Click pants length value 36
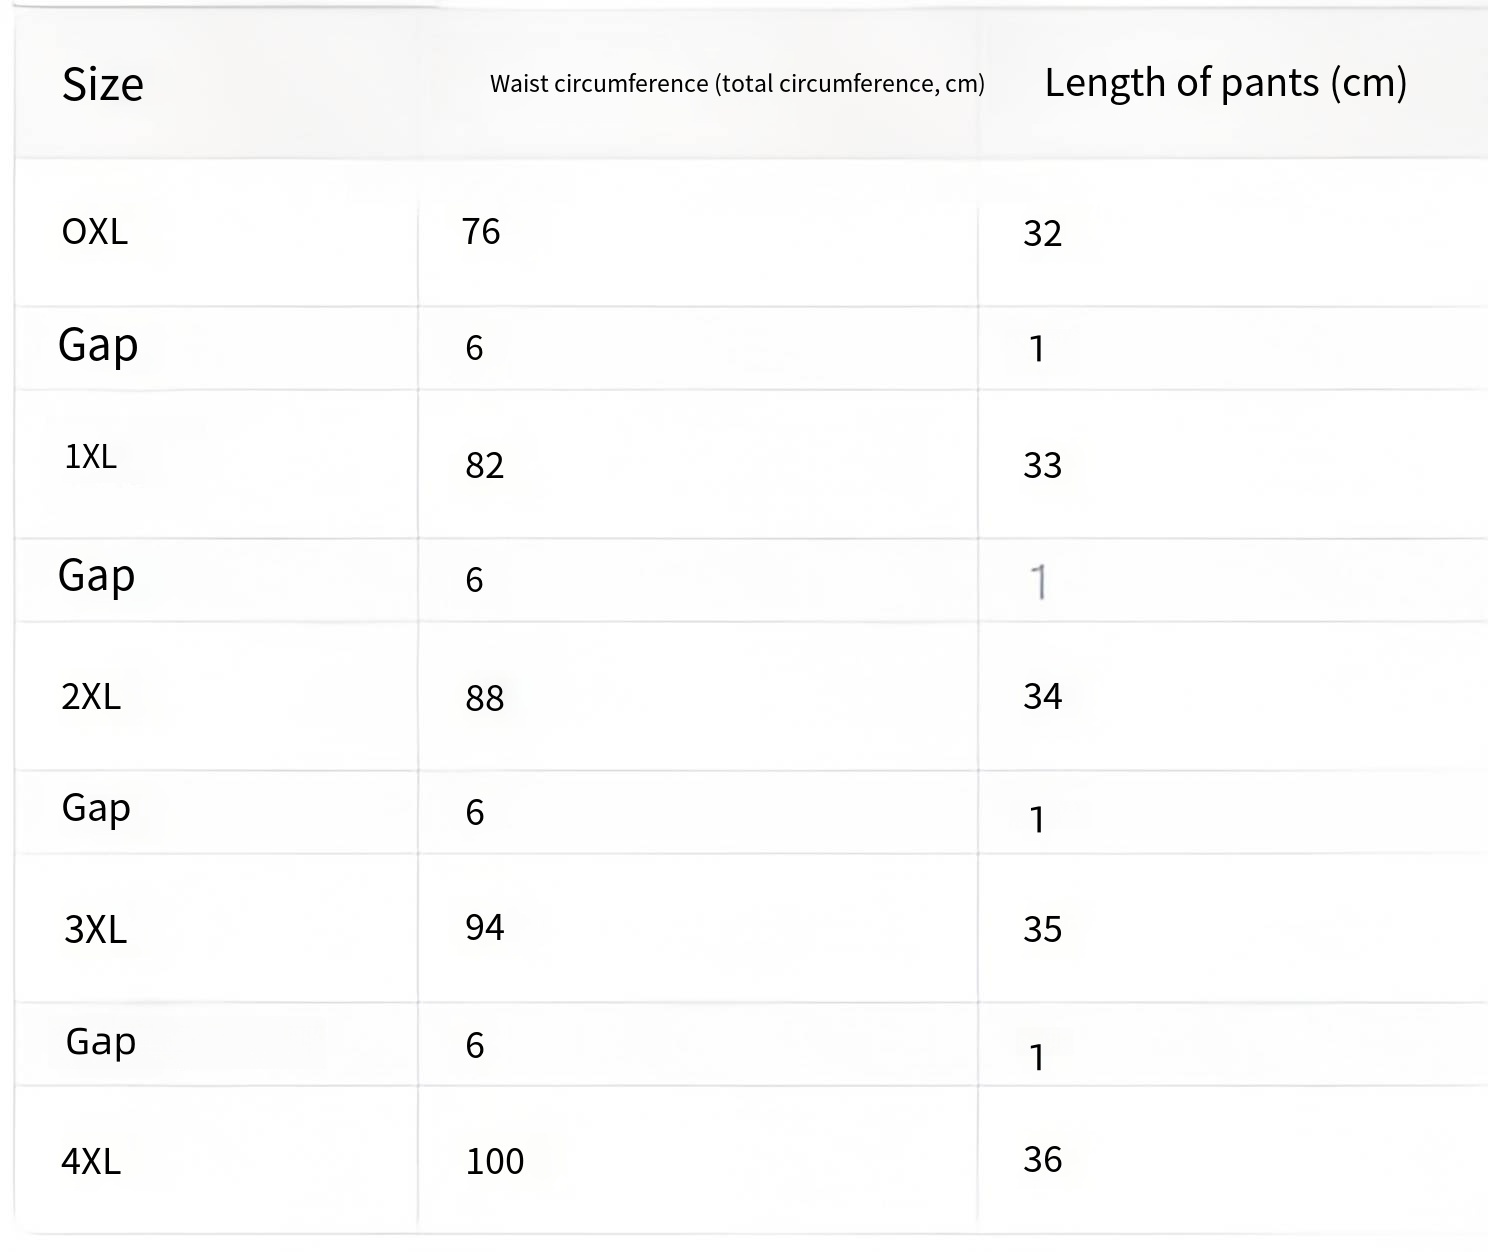The width and height of the screenshot is (1488, 1252). pos(1042,1160)
